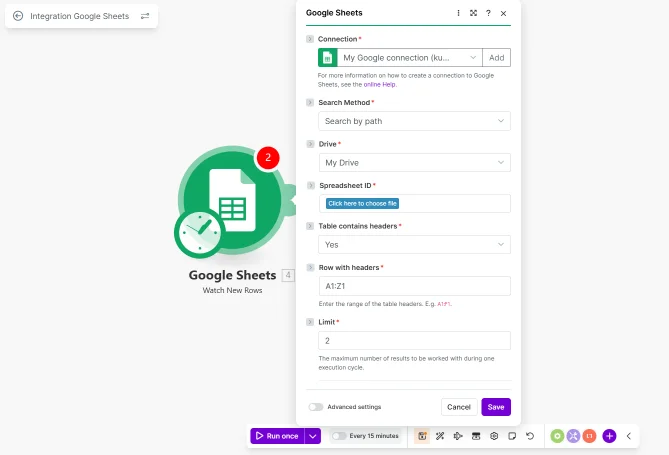Click the green circular tools icon
This screenshot has width=669, height=455.
click(557, 436)
